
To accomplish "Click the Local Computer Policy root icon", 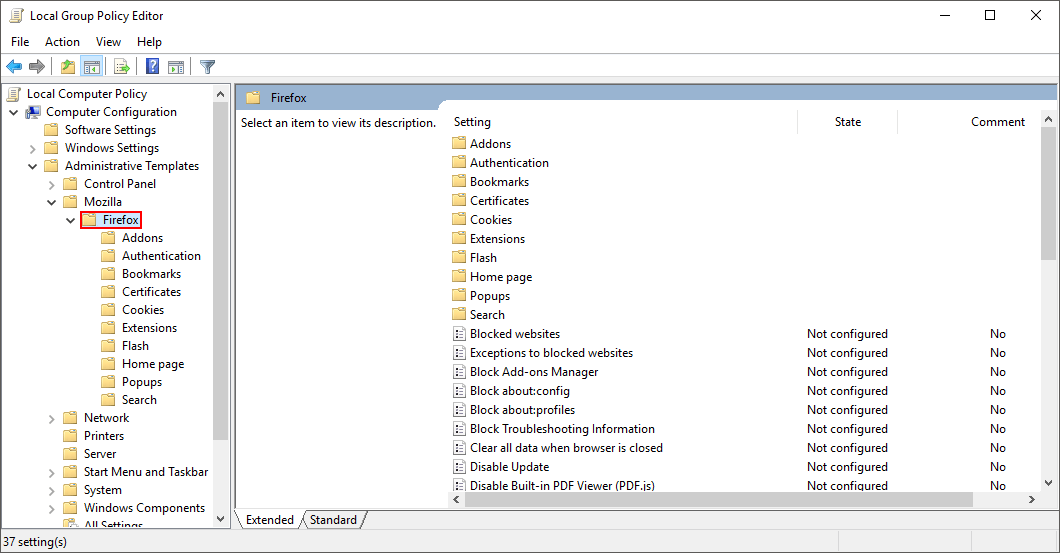I will [x=14, y=94].
